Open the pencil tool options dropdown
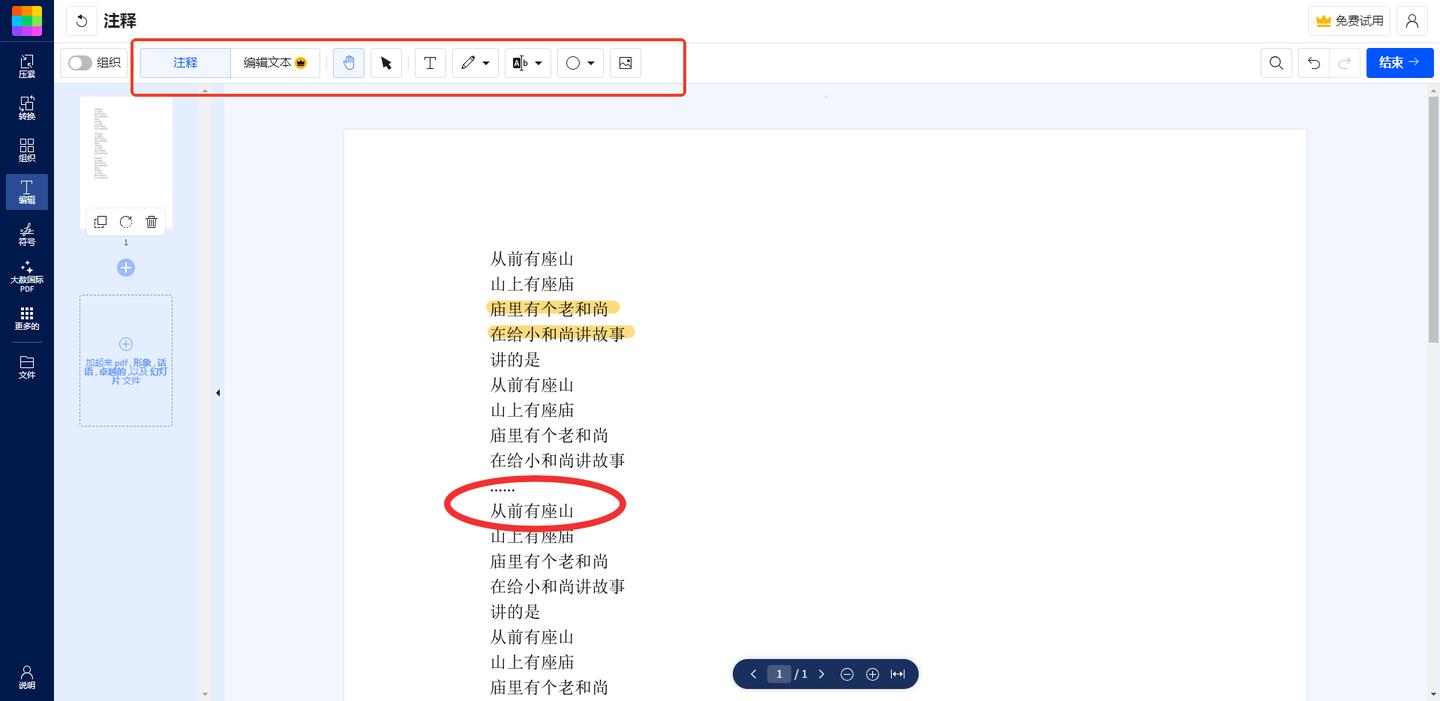This screenshot has width=1440, height=701. pyautogui.click(x=487, y=63)
